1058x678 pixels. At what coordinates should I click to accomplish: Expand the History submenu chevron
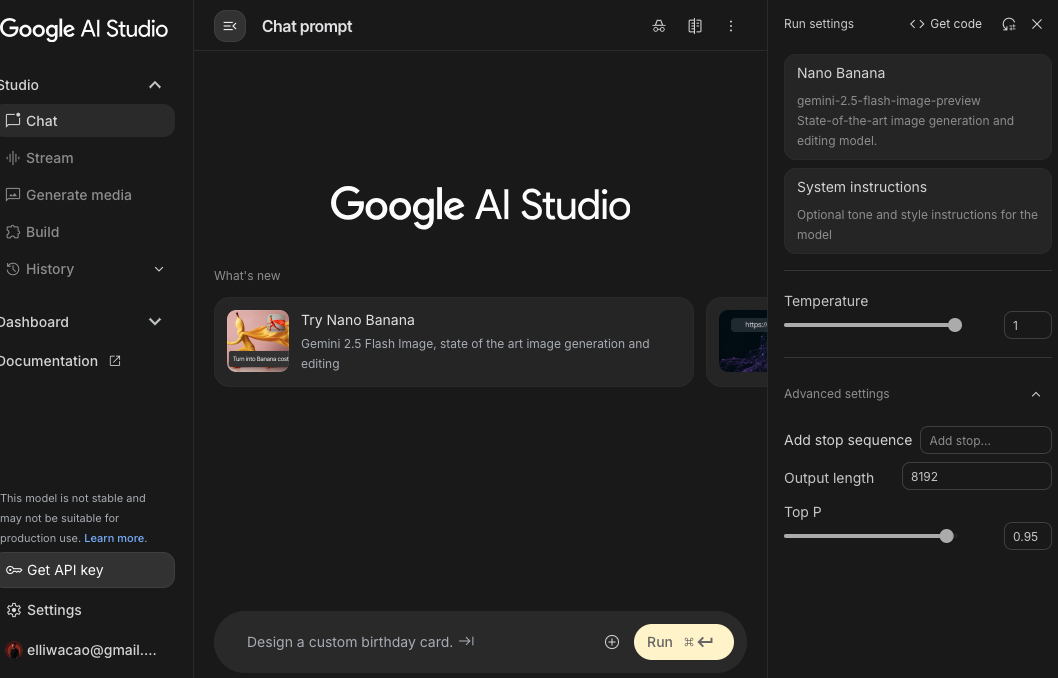click(x=159, y=269)
